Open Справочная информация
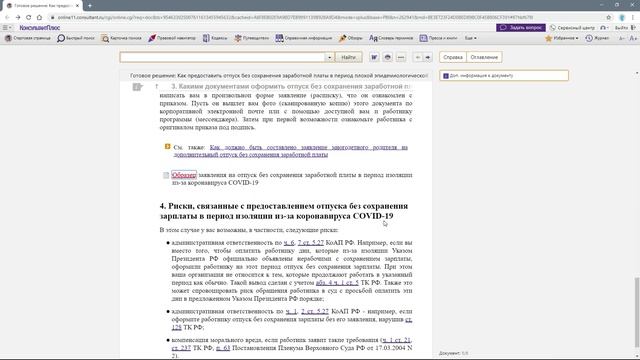This screenshot has height=360, width=640. pos(304,38)
